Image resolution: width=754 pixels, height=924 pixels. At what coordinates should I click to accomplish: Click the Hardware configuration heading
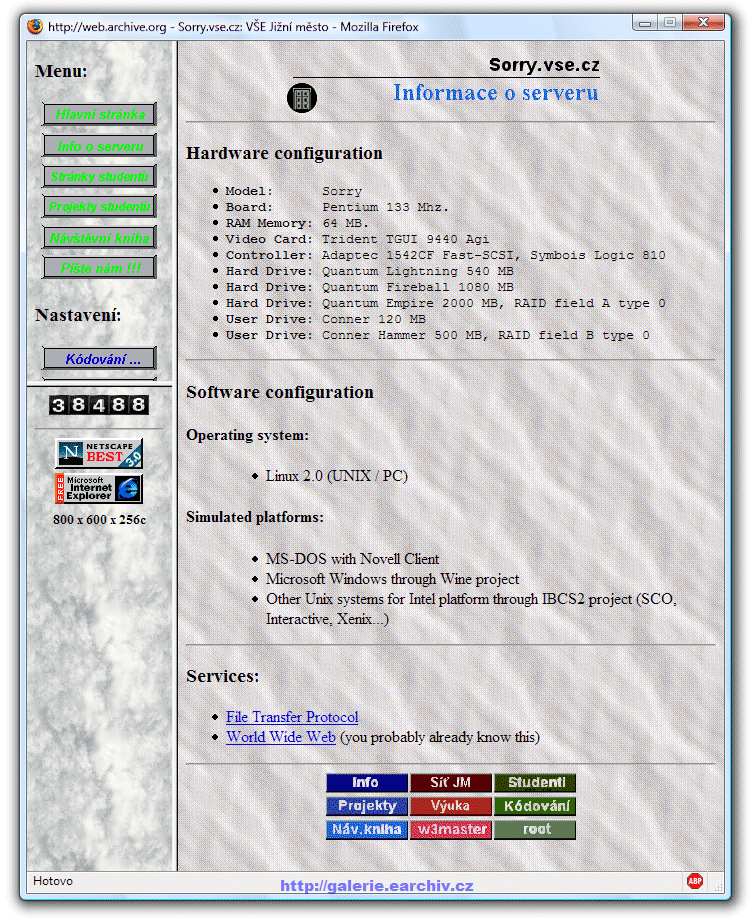pyautogui.click(x=285, y=153)
